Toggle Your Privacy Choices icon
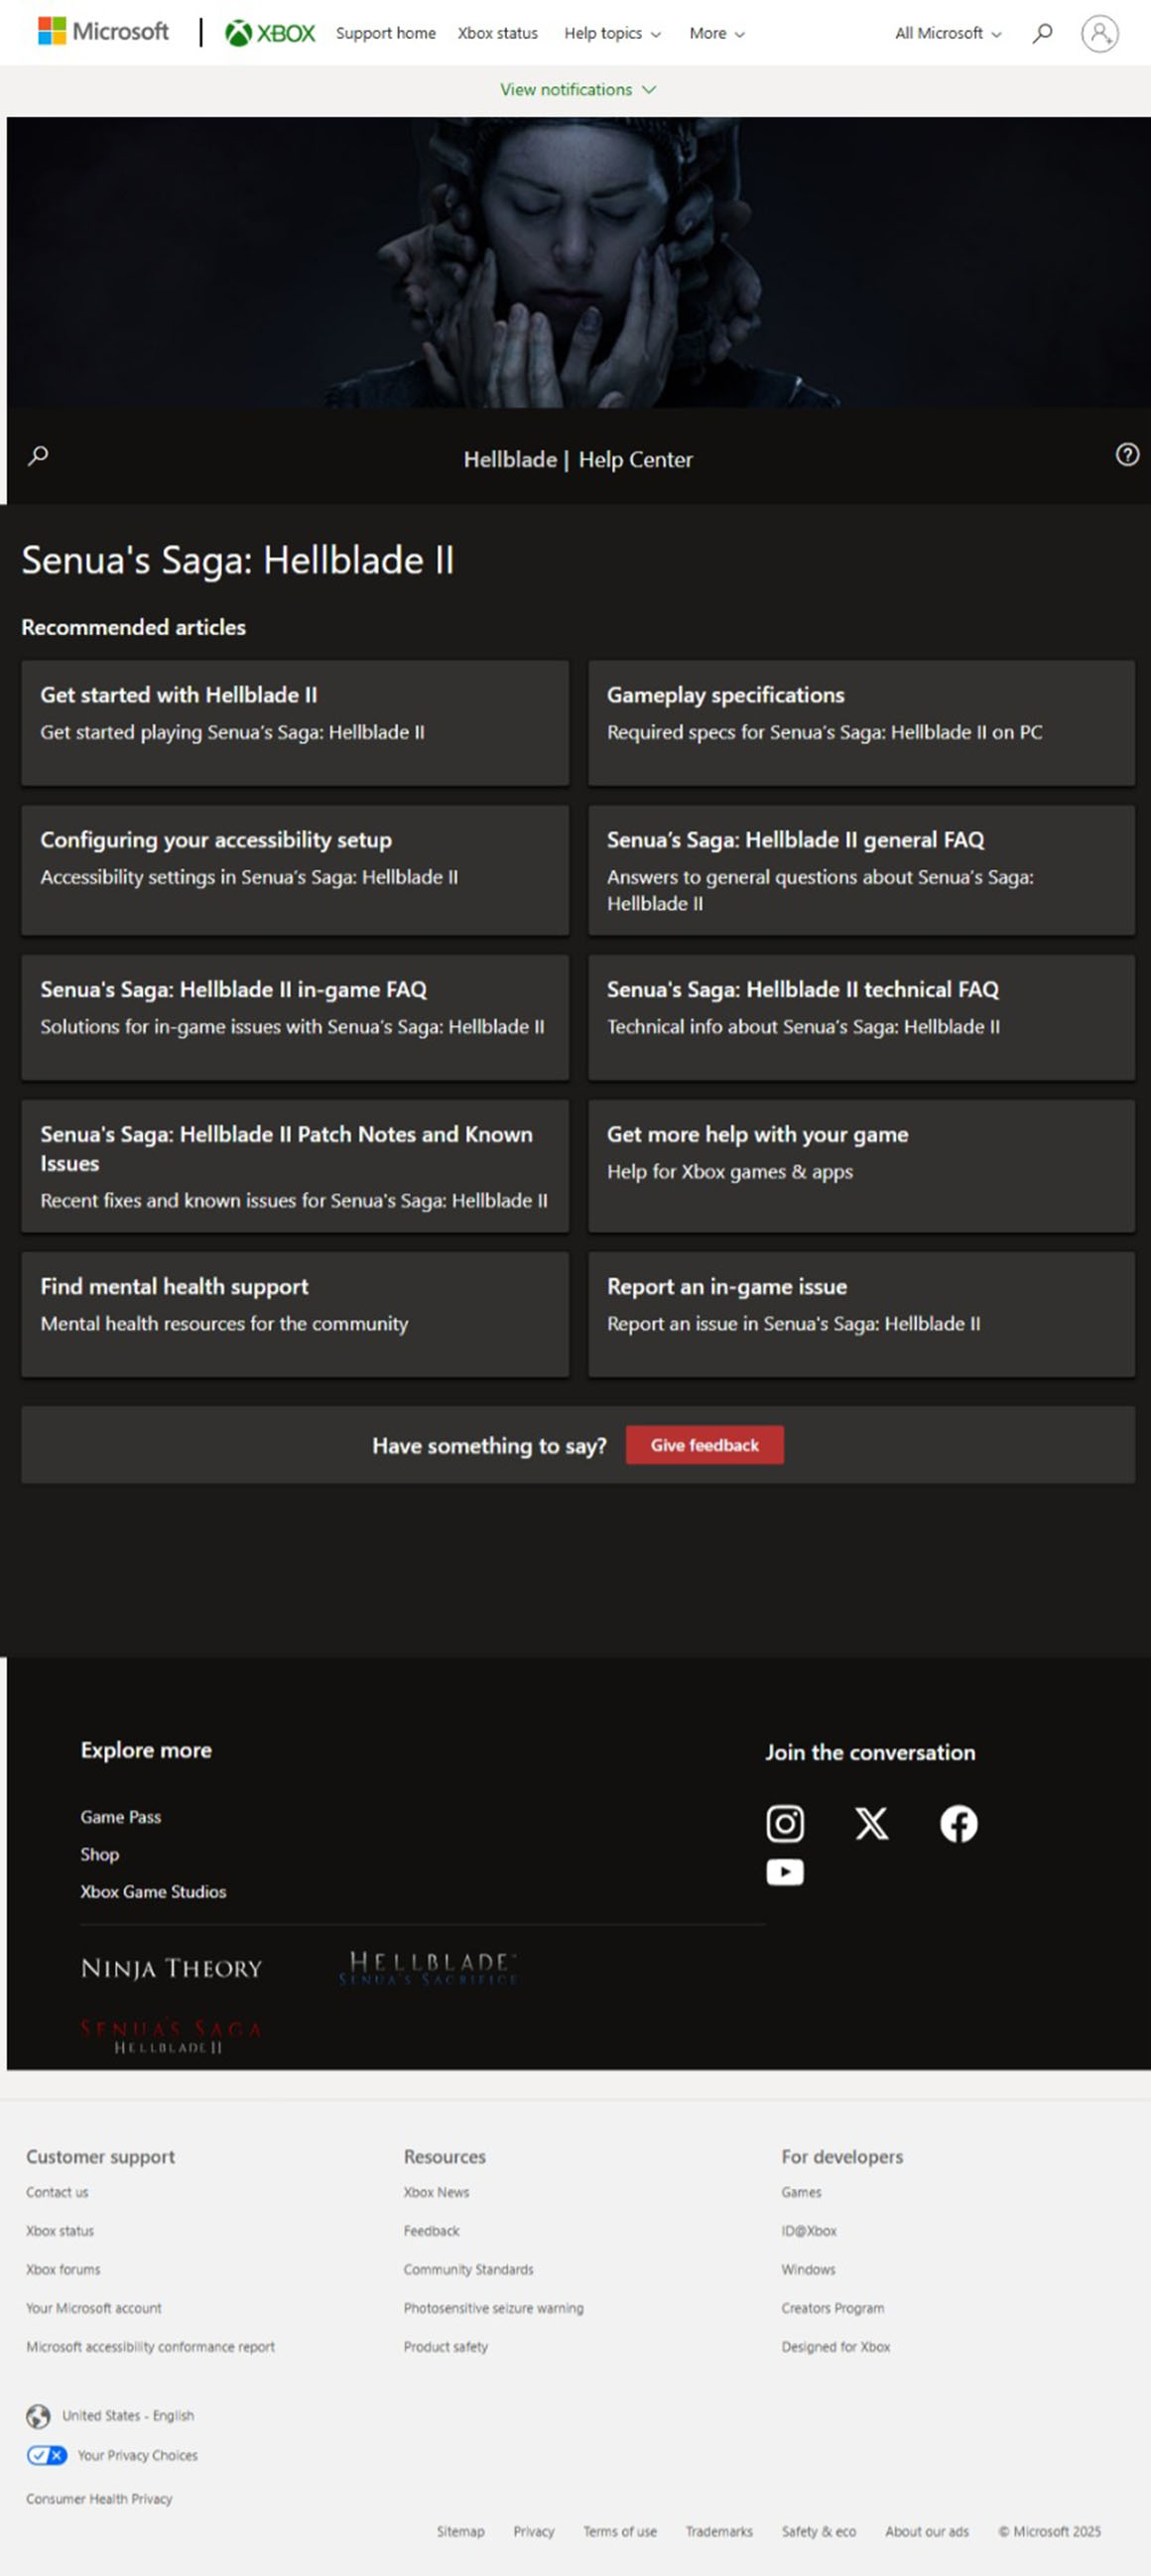Viewport: 1151px width, 2576px height. [46, 2454]
